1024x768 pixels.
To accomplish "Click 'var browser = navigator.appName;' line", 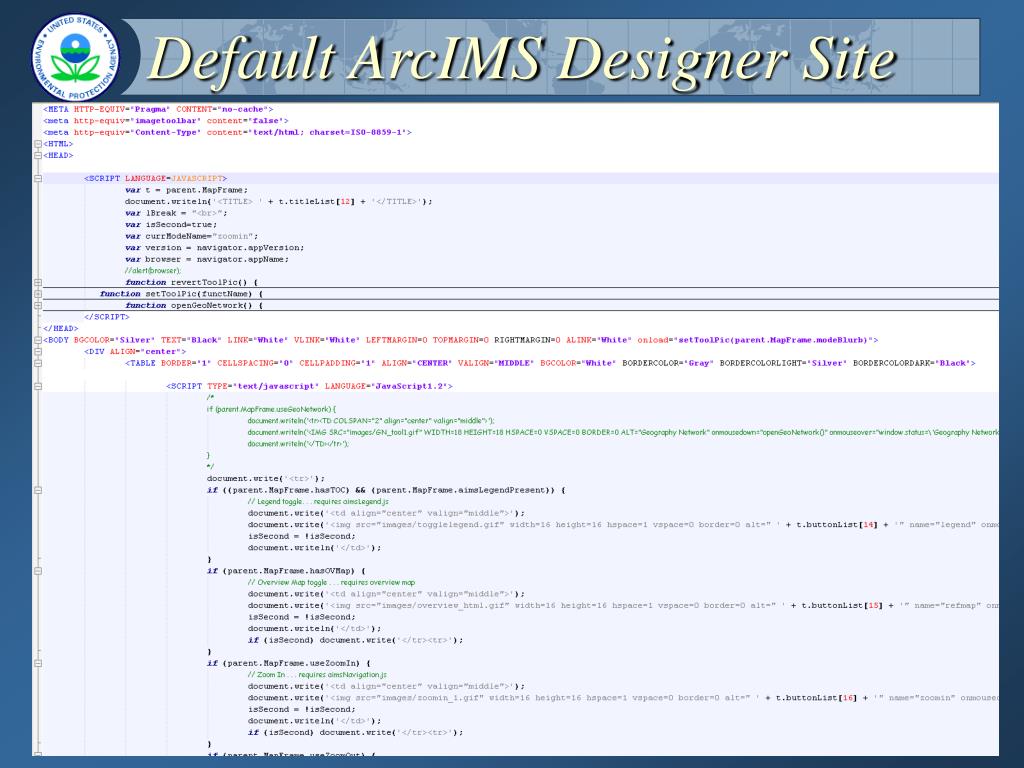I will click(x=207, y=260).
